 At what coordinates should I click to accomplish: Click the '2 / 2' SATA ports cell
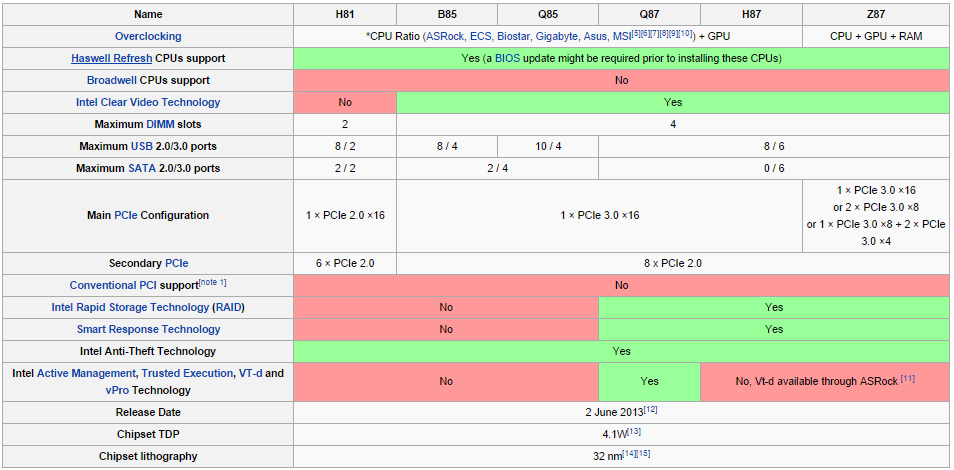click(345, 168)
